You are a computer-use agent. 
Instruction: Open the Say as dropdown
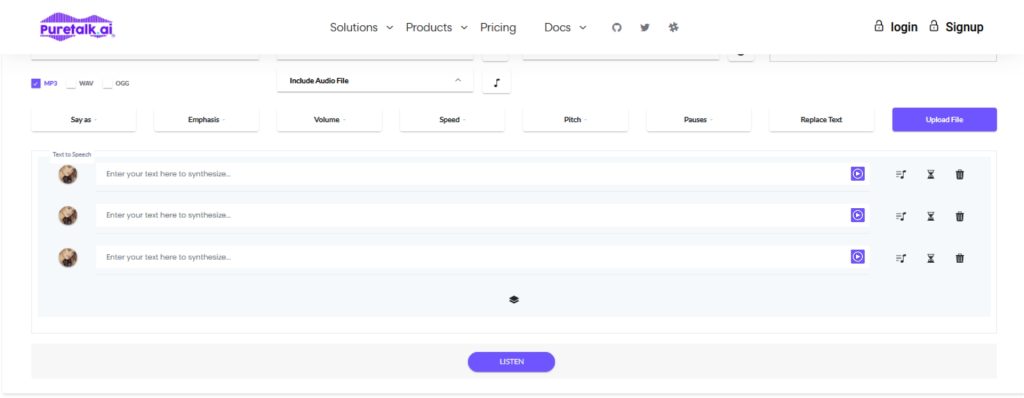[x=84, y=120]
